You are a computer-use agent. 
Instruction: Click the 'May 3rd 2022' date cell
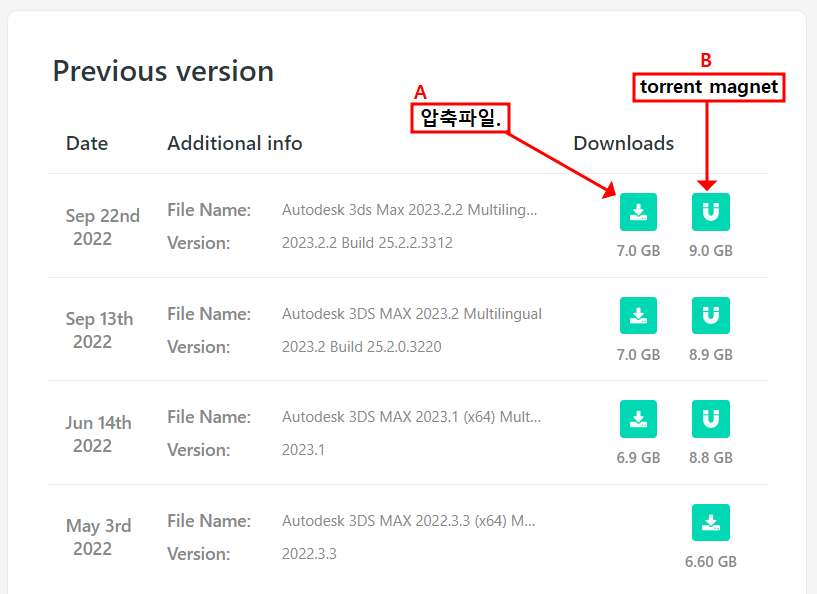pyautogui.click(x=98, y=537)
